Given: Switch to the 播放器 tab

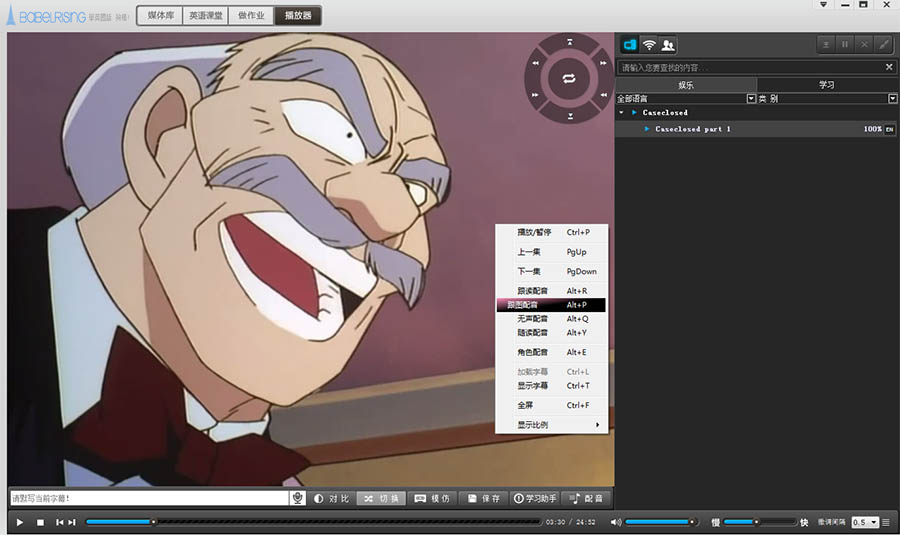Looking at the screenshot, I should click(297, 15).
